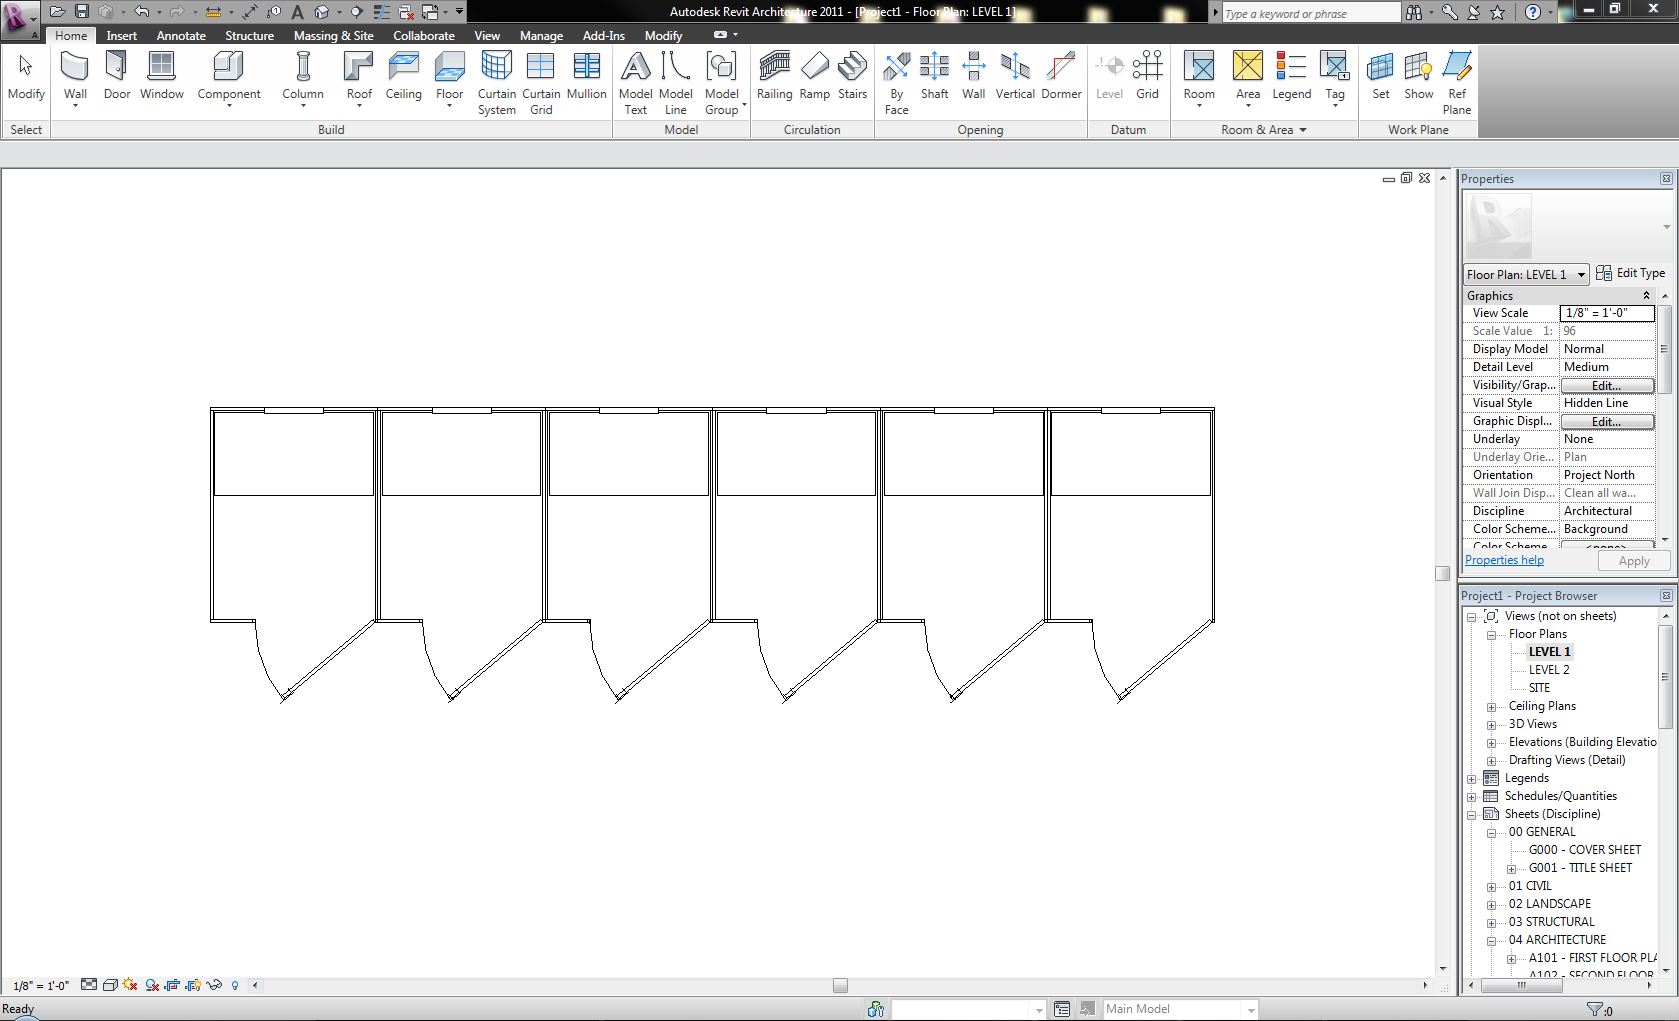
Task: Expand the Room & Area panel dropdown
Action: tap(1302, 130)
